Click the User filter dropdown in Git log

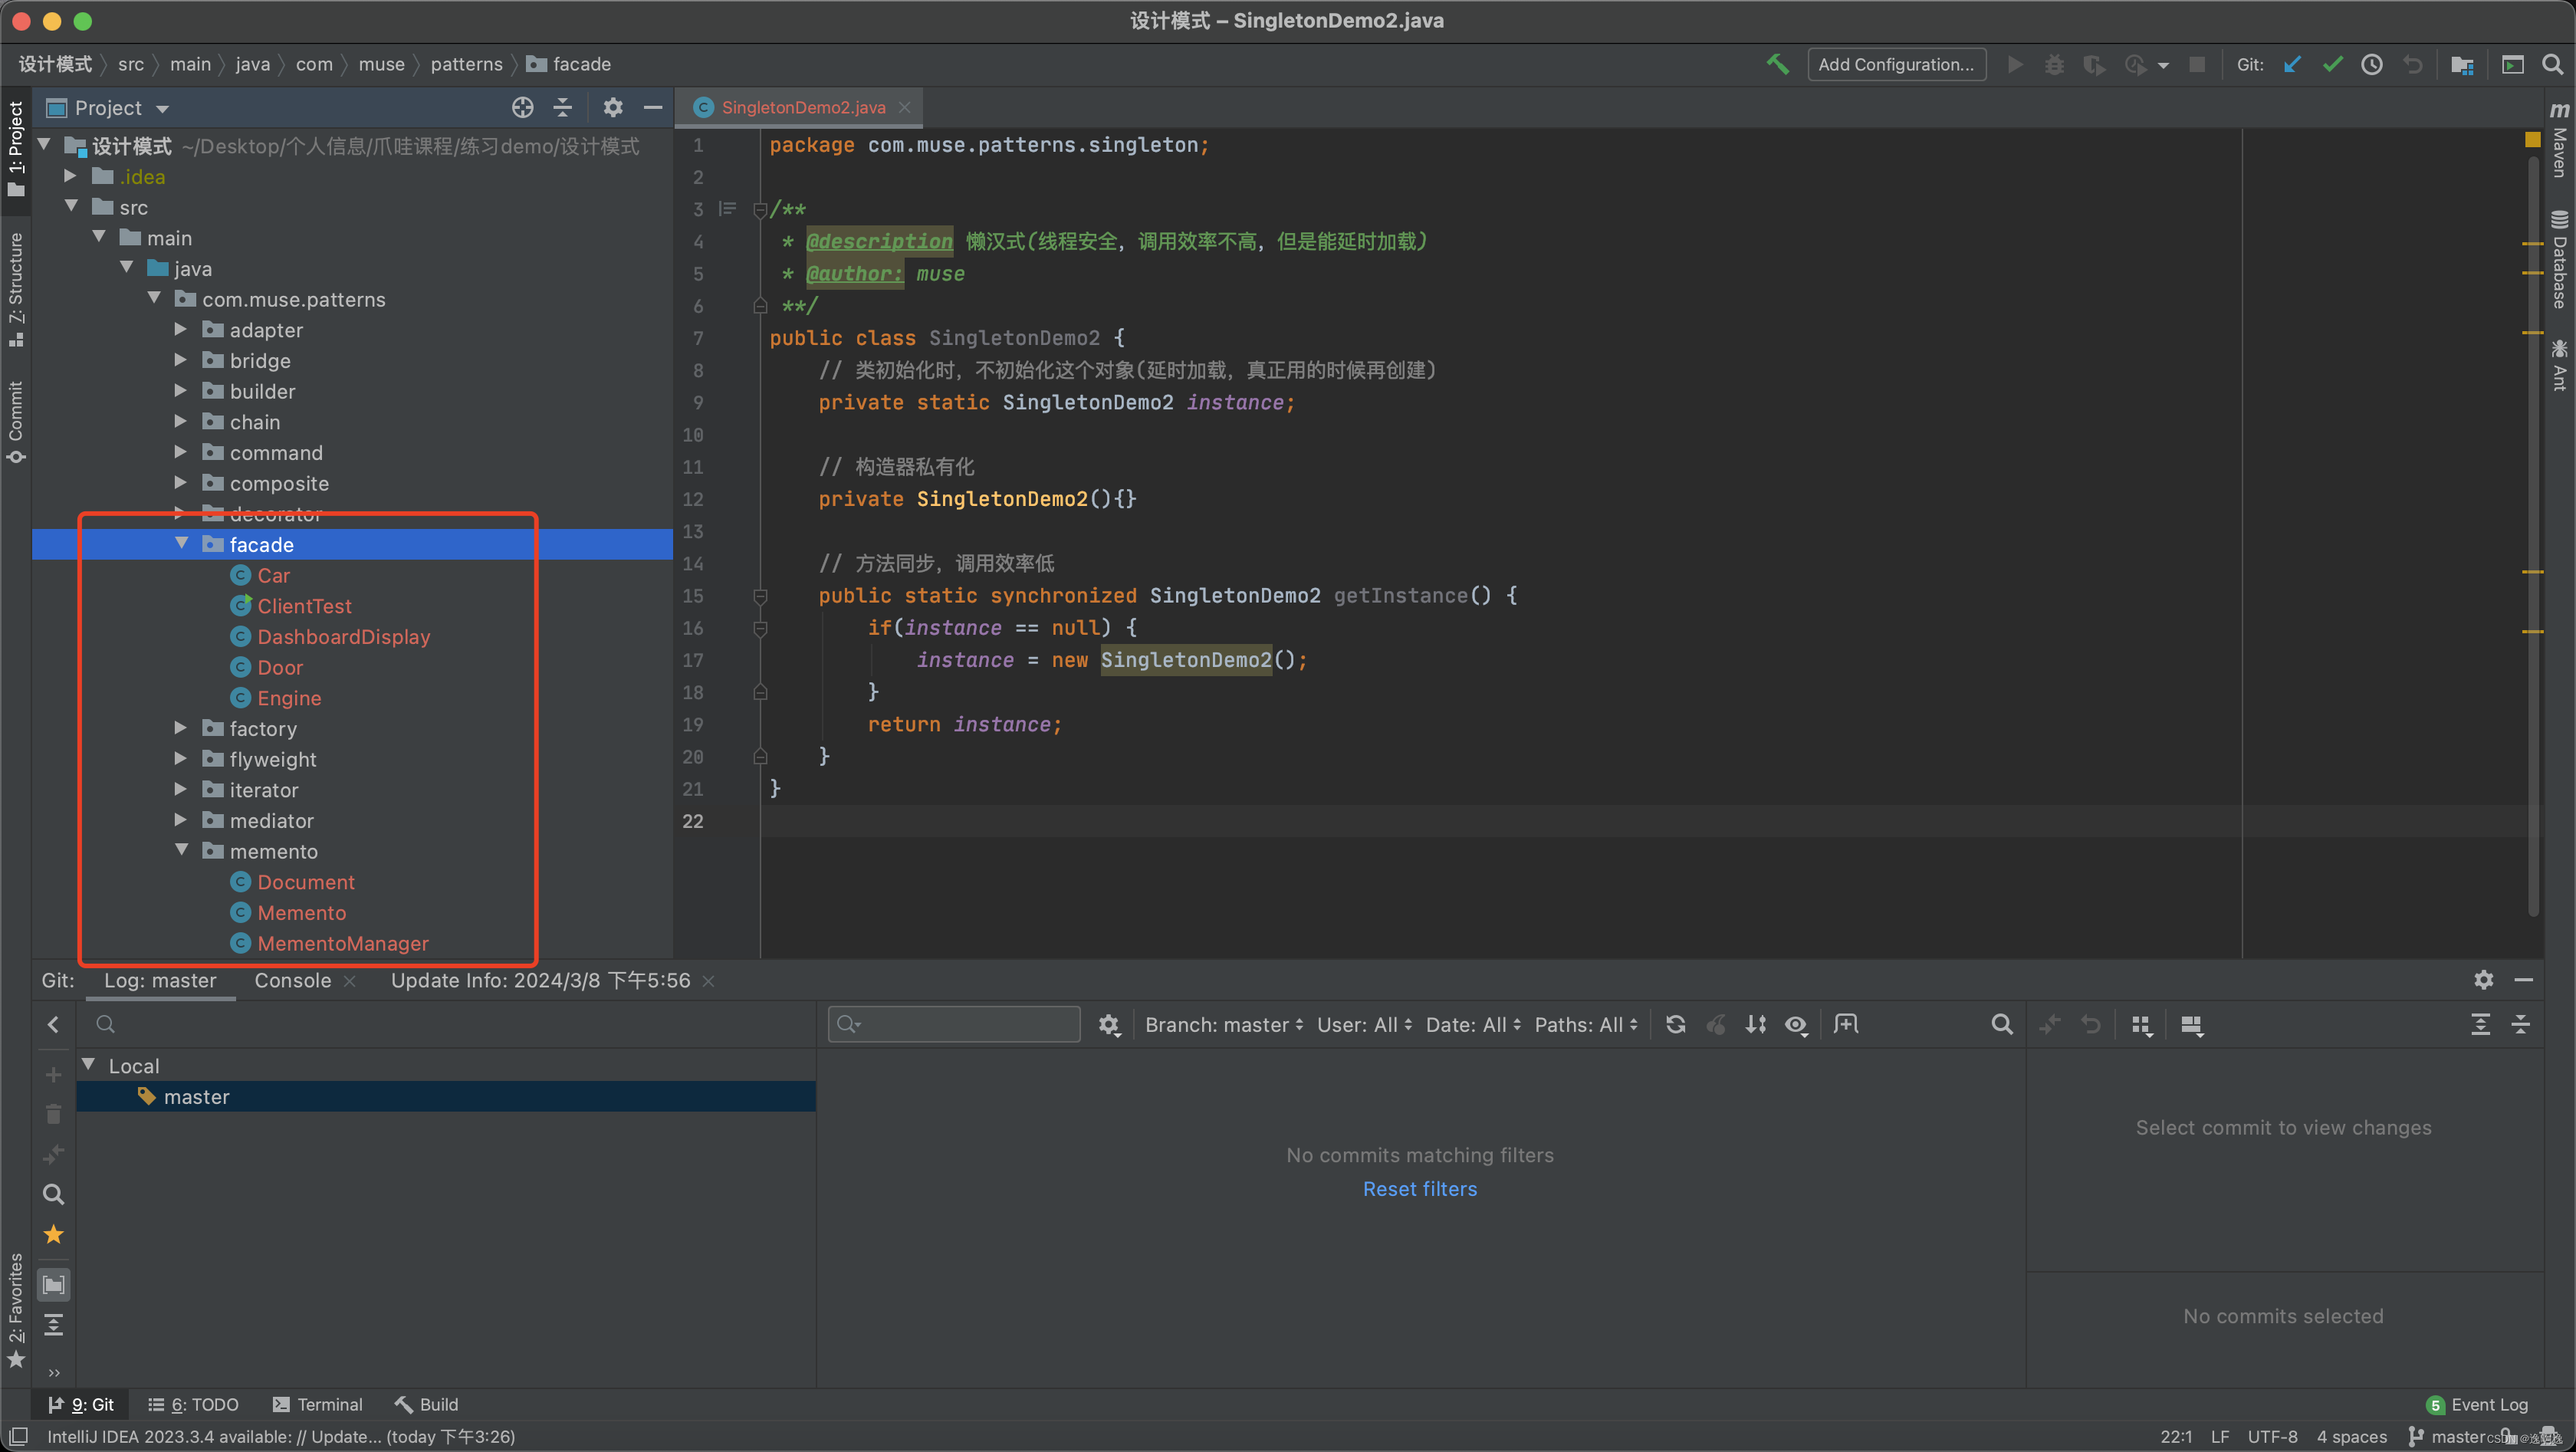pos(1364,1024)
